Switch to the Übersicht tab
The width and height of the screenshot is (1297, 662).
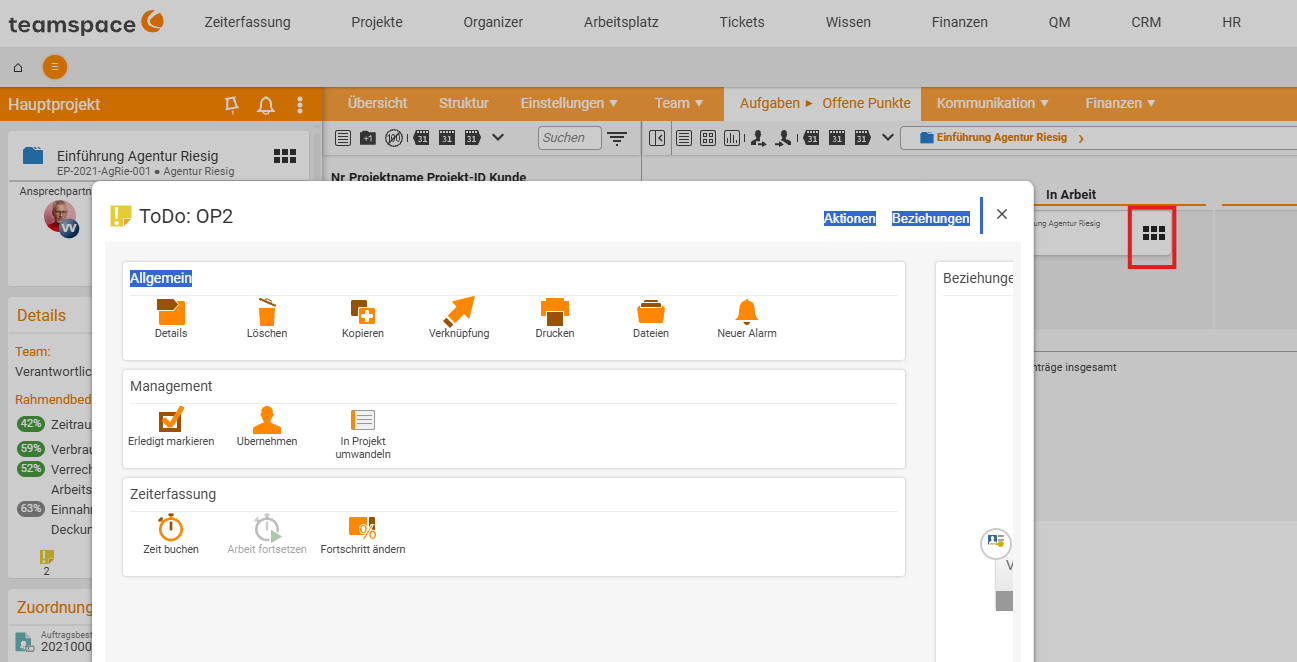pos(377,103)
